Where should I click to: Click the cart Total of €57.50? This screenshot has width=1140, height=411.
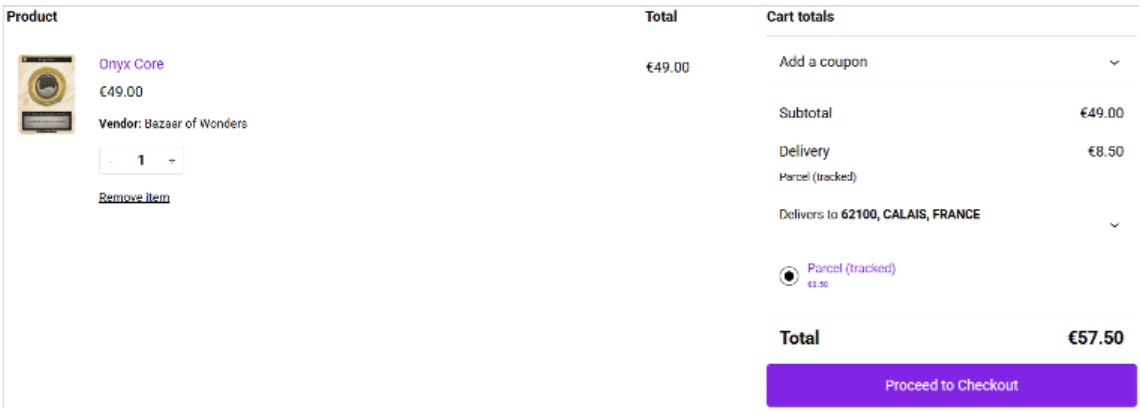click(1096, 338)
